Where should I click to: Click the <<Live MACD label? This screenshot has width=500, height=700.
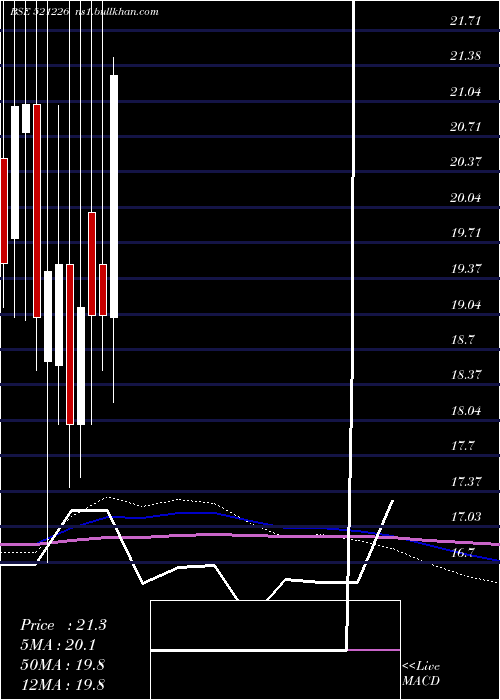(x=421, y=674)
